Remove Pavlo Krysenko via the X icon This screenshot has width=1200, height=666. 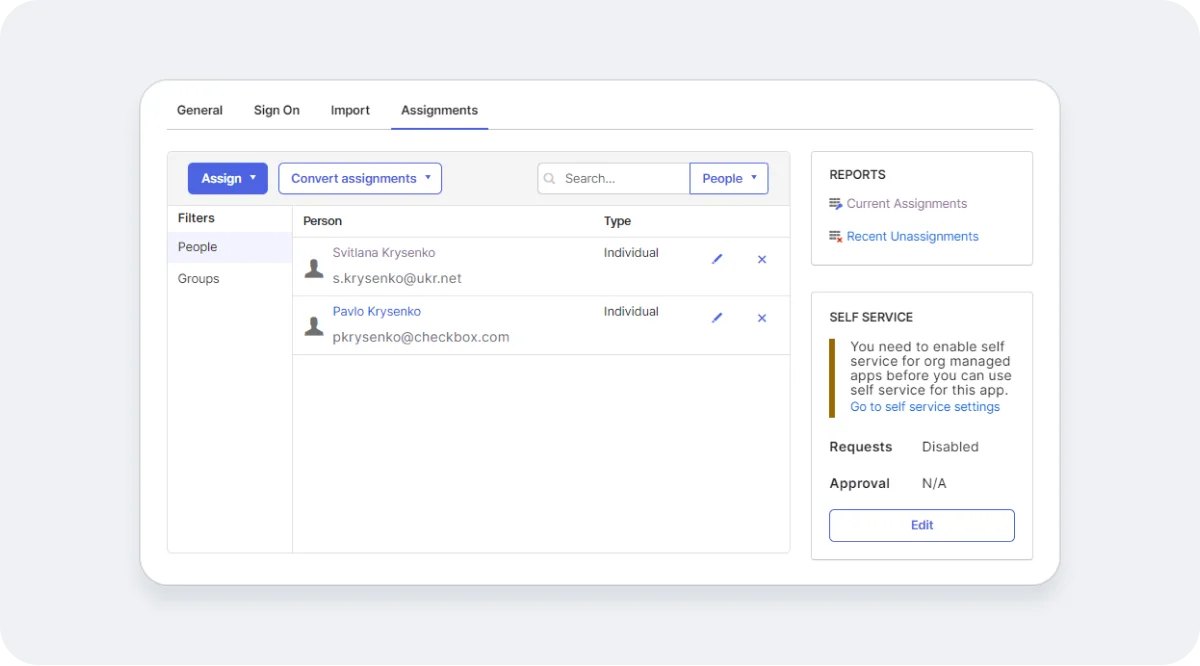pos(761,317)
